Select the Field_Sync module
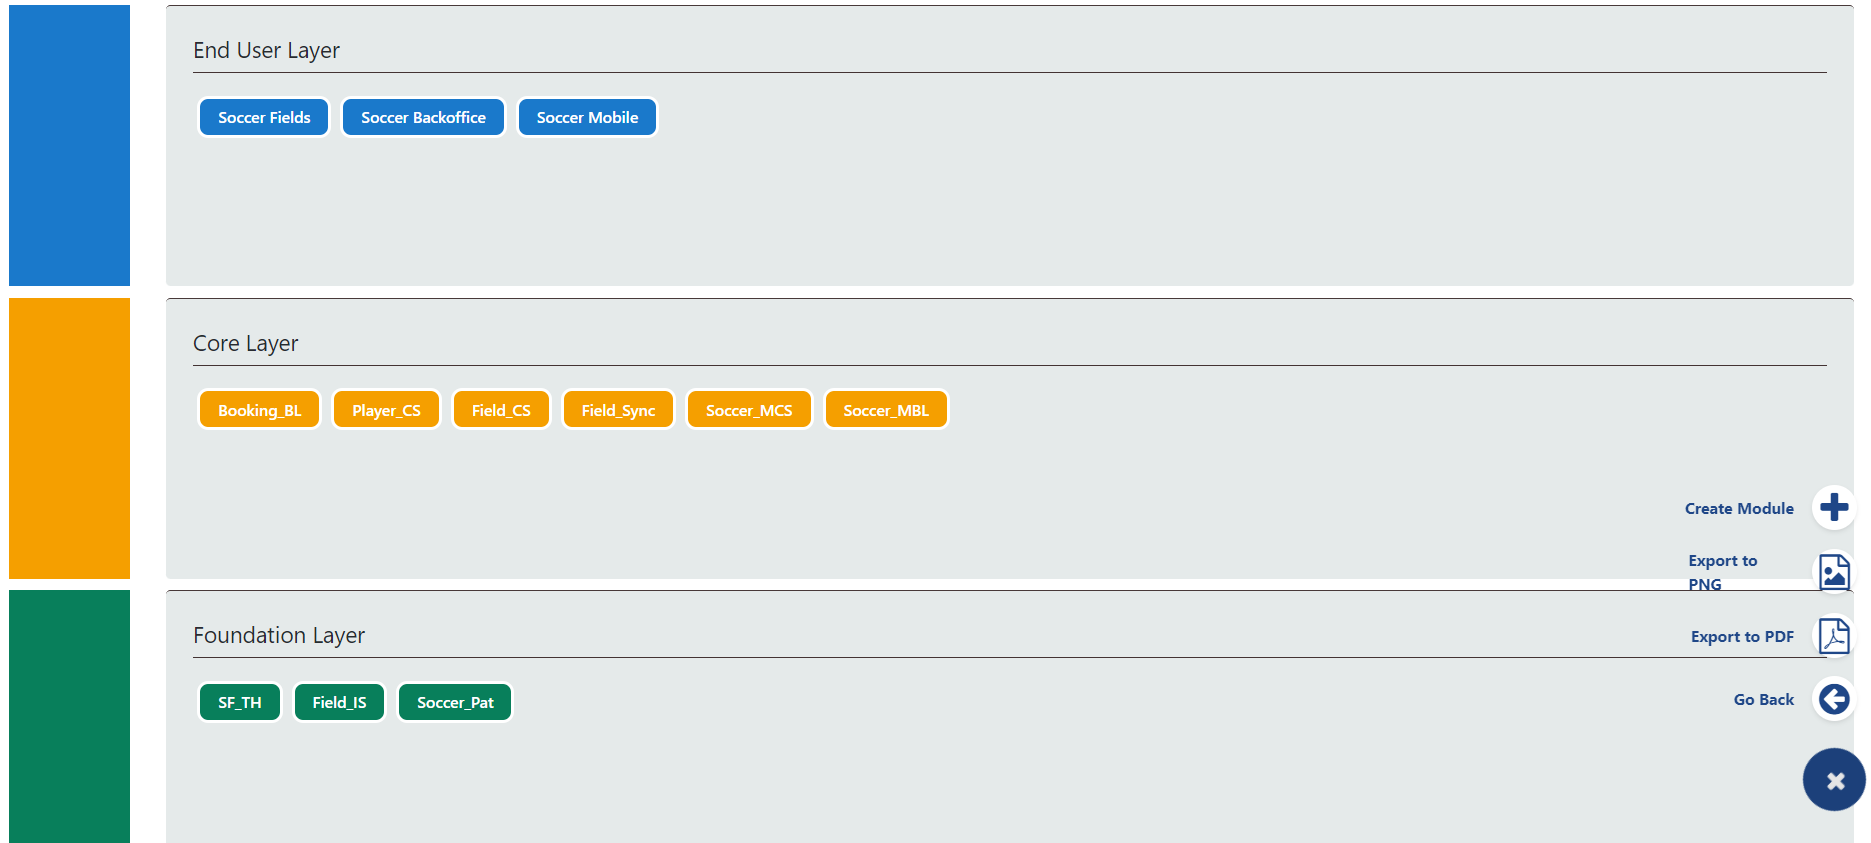 click(x=618, y=410)
